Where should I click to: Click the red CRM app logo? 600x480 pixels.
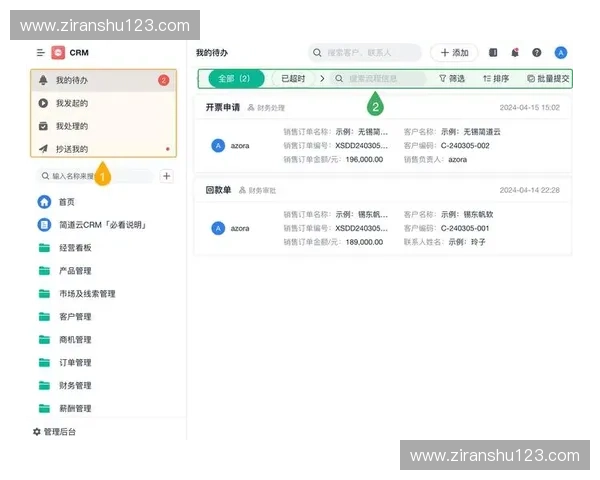click(58, 53)
